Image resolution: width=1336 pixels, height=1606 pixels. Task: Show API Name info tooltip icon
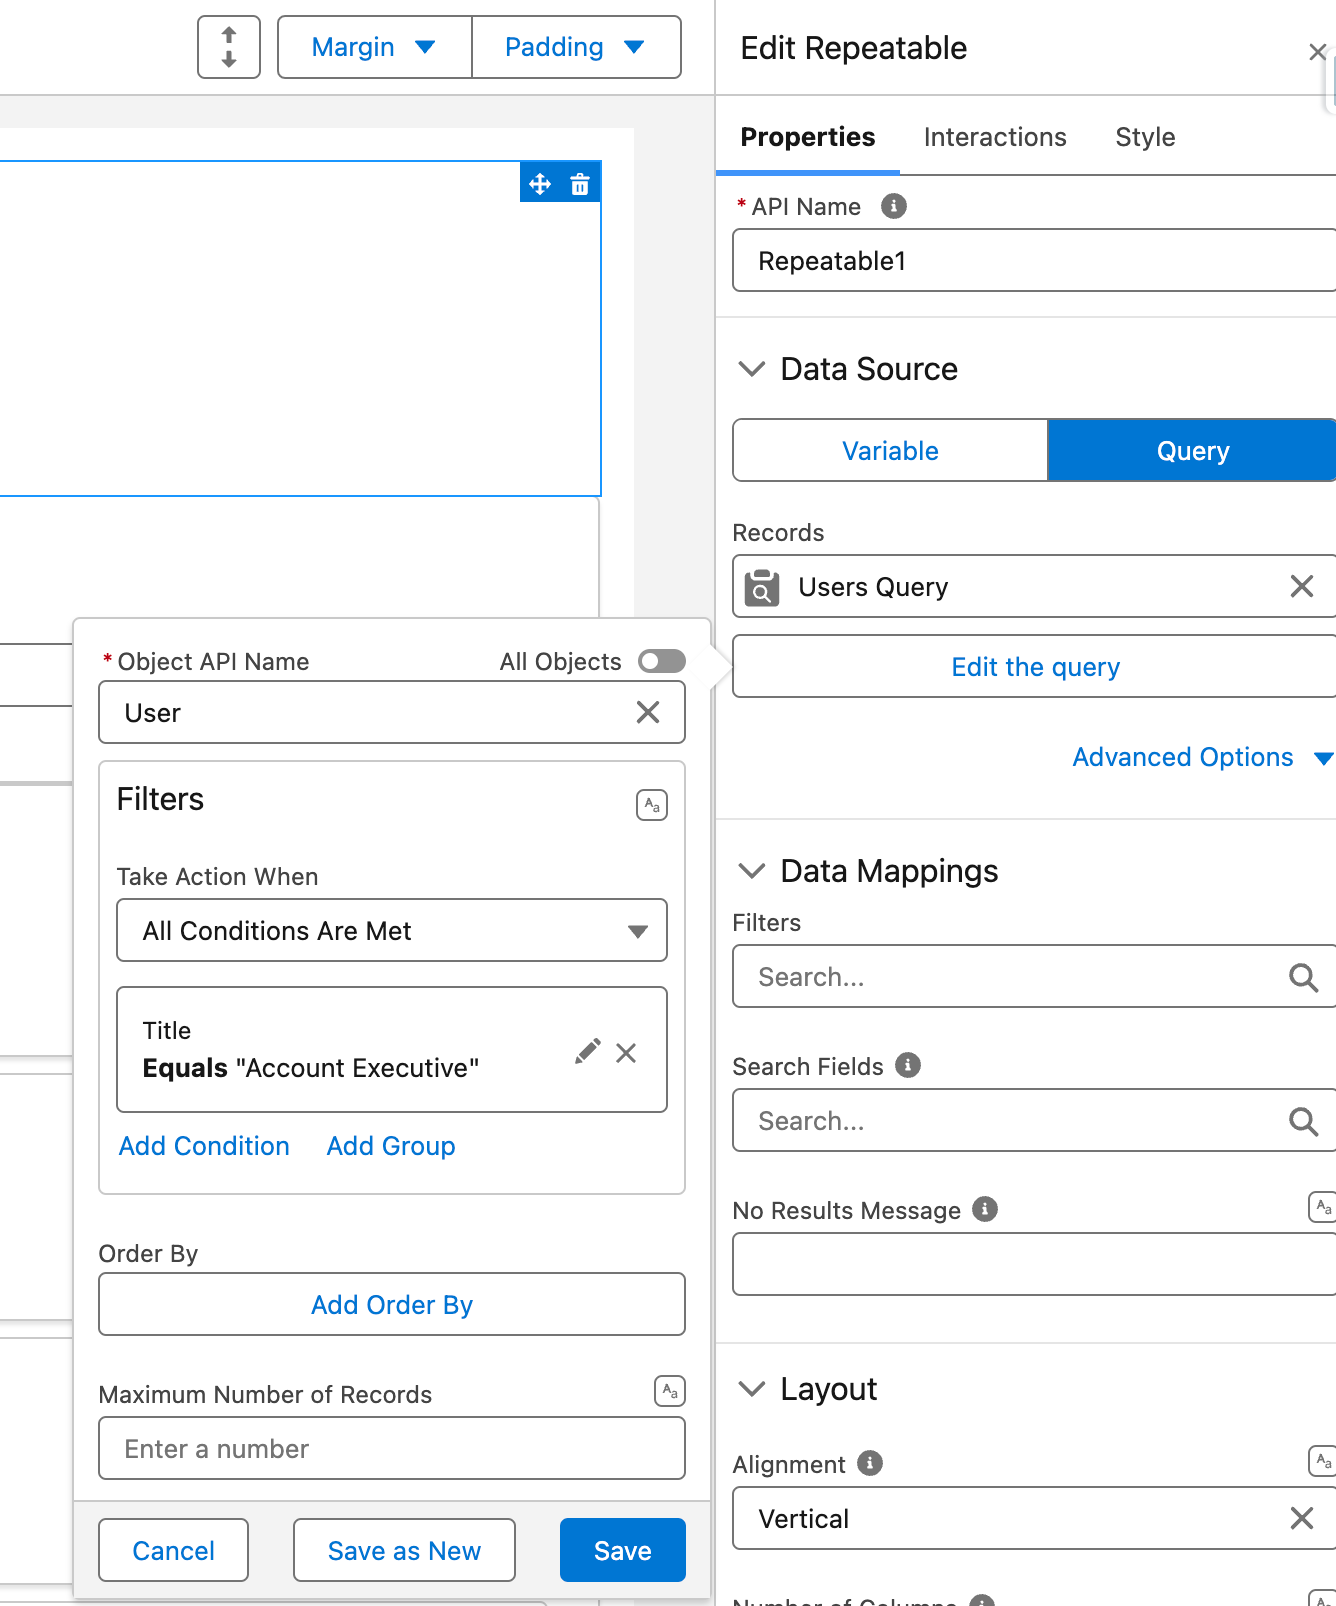pyautogui.click(x=894, y=206)
